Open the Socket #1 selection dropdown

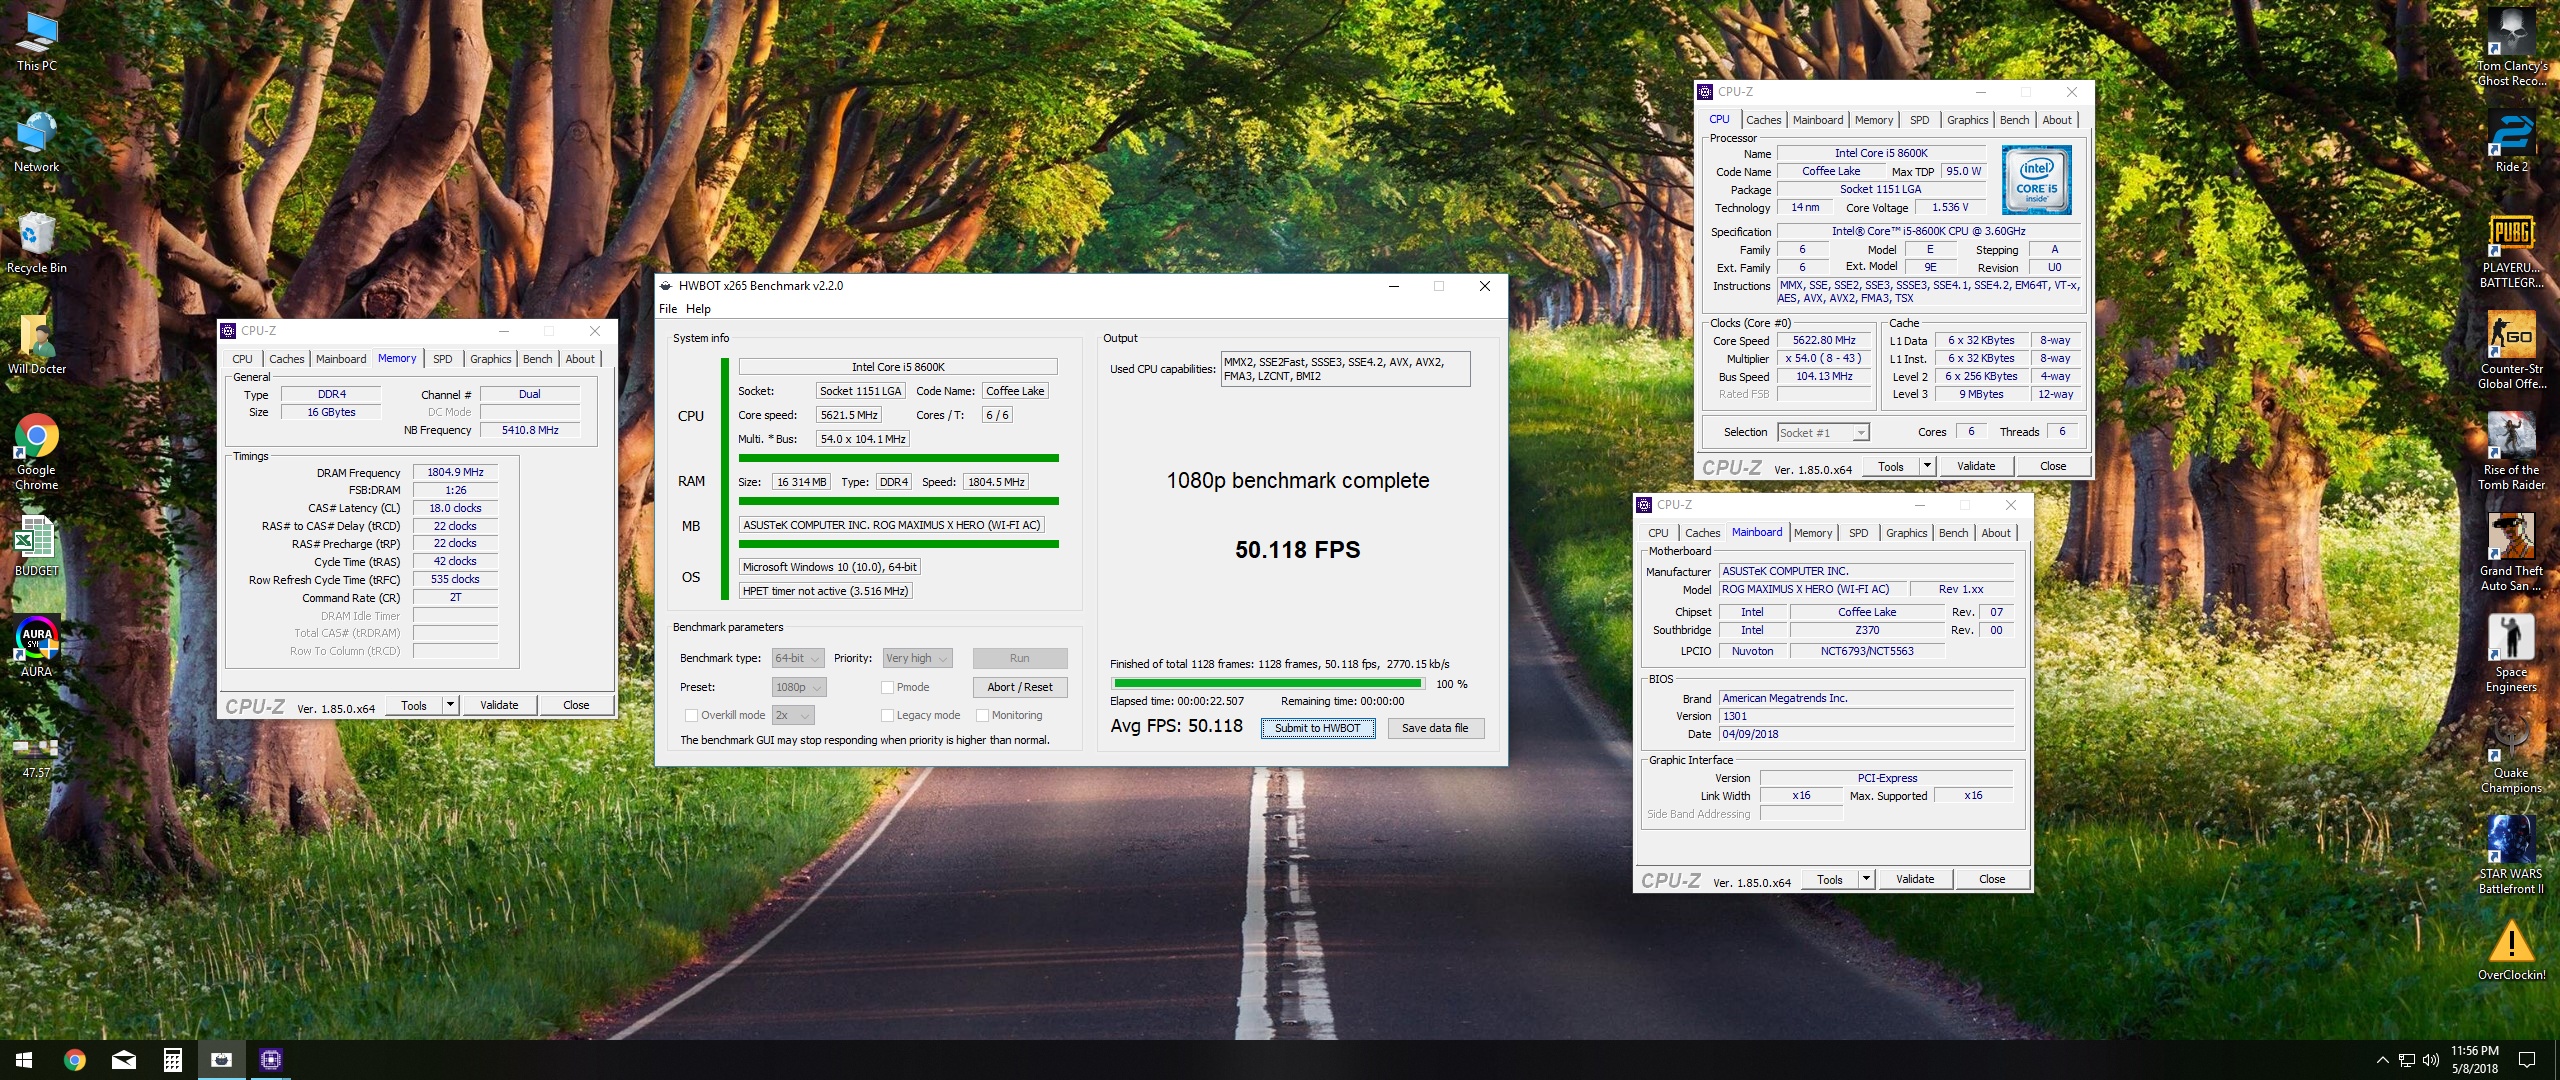coord(1823,432)
